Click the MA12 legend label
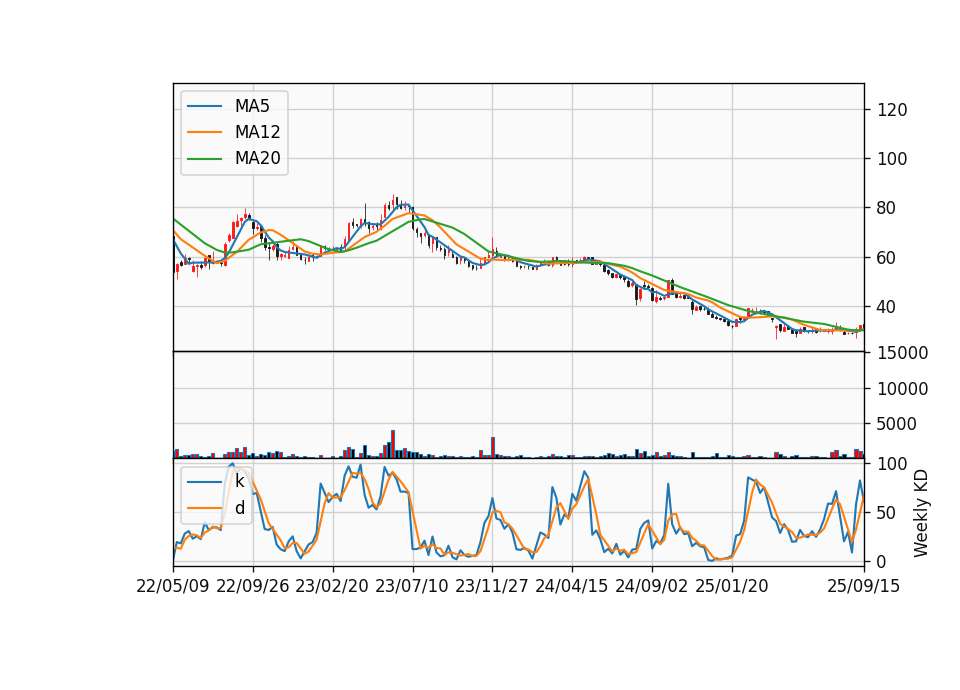Image resolution: width=960 pixels, height=690 pixels. tap(257, 132)
